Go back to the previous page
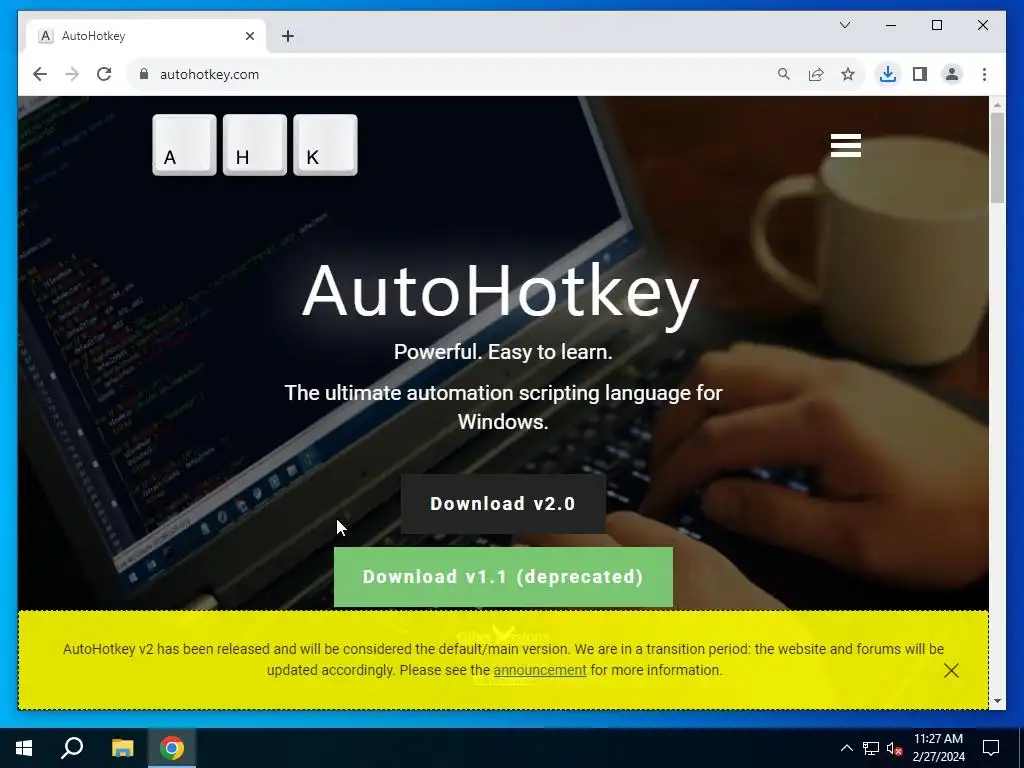The height and width of the screenshot is (768, 1024). (x=40, y=74)
